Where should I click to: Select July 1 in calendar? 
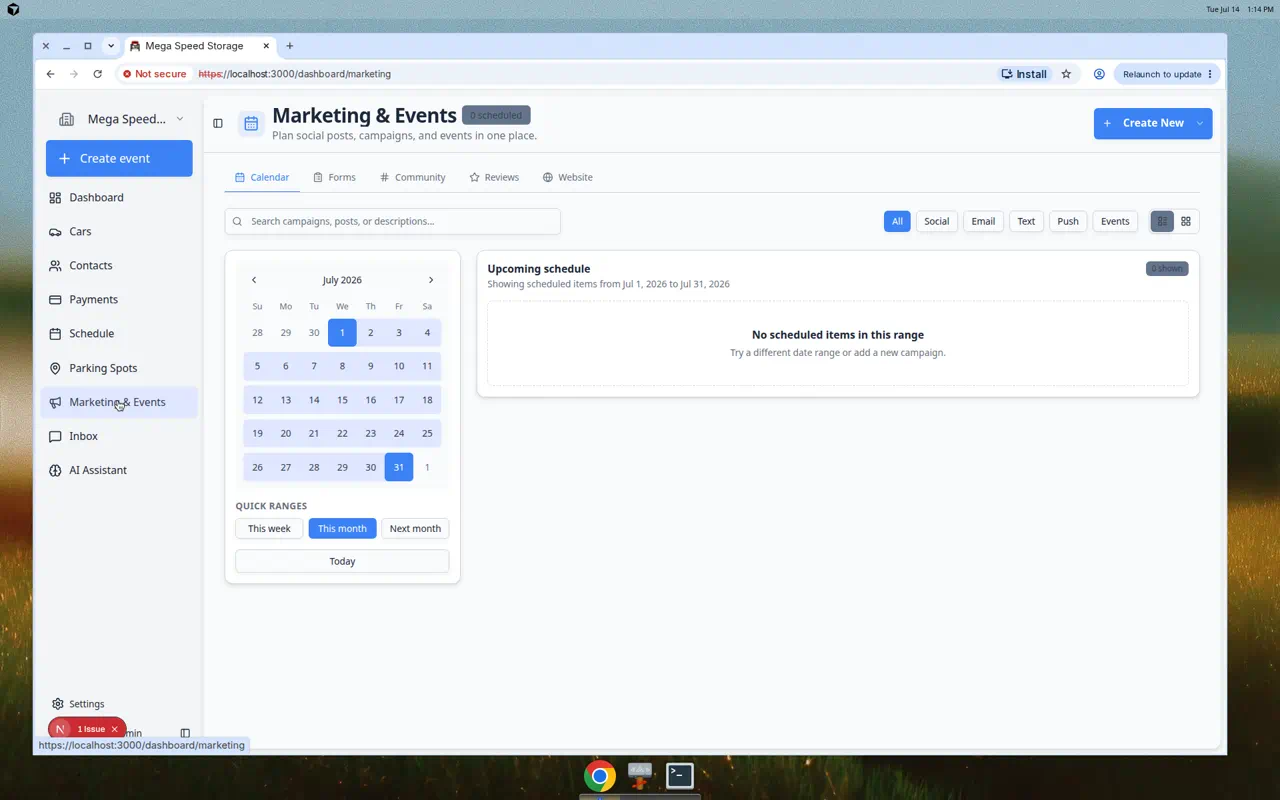point(342,333)
